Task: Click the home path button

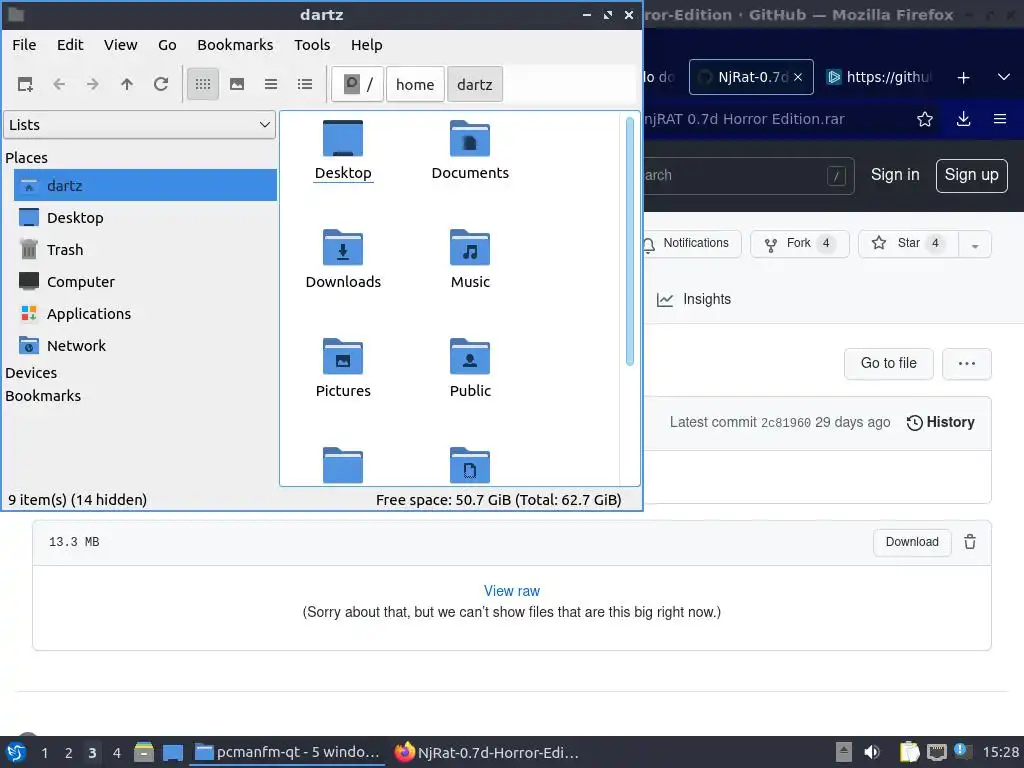Action: click(415, 84)
